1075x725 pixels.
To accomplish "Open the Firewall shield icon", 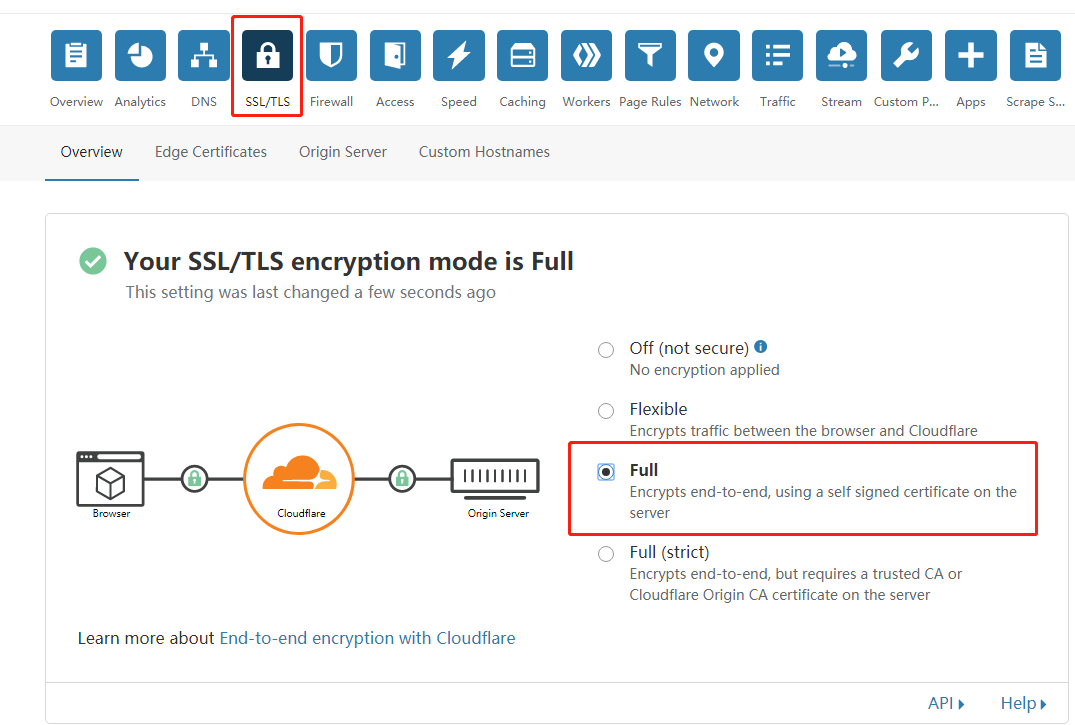I will 331,55.
